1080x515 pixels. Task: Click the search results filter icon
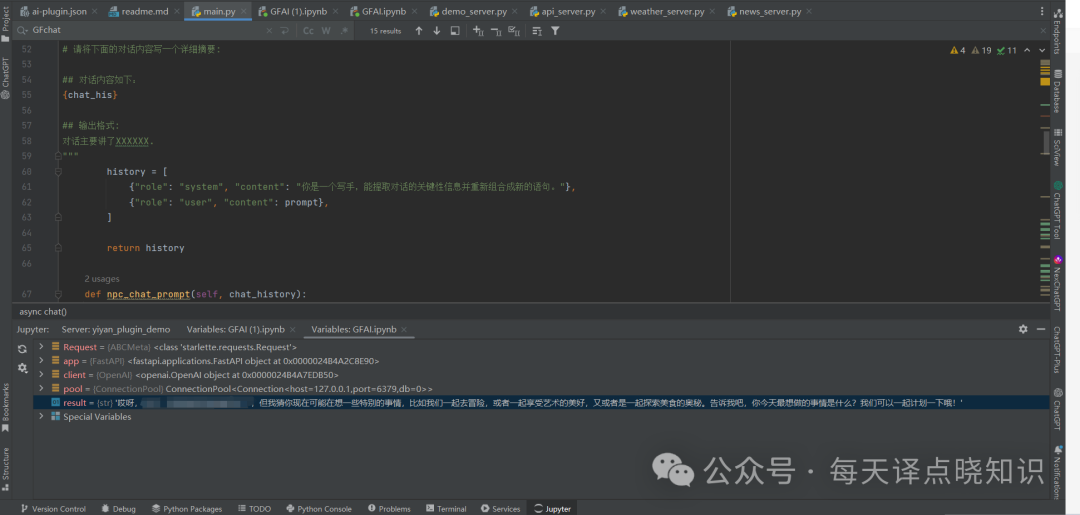(555, 31)
